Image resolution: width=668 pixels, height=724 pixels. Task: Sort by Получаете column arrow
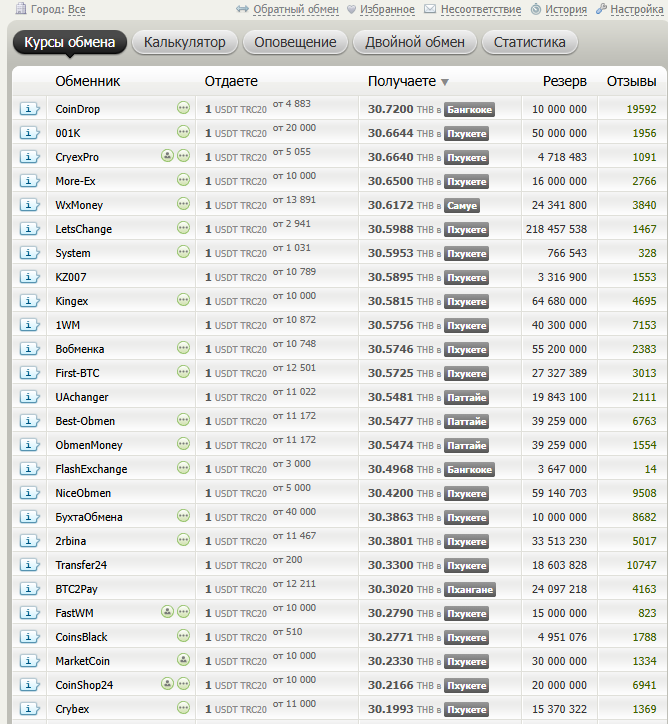445,83
